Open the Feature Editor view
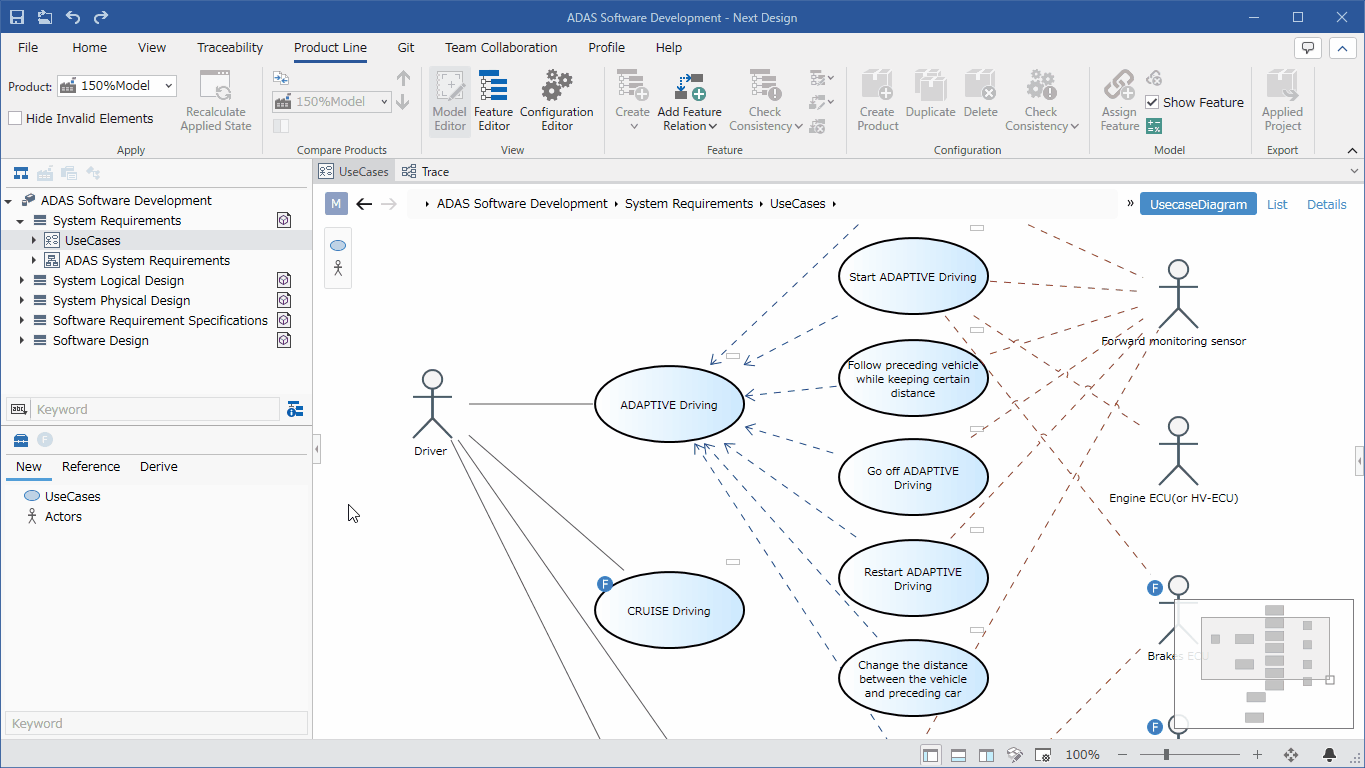Image resolution: width=1365 pixels, height=768 pixels. click(493, 101)
